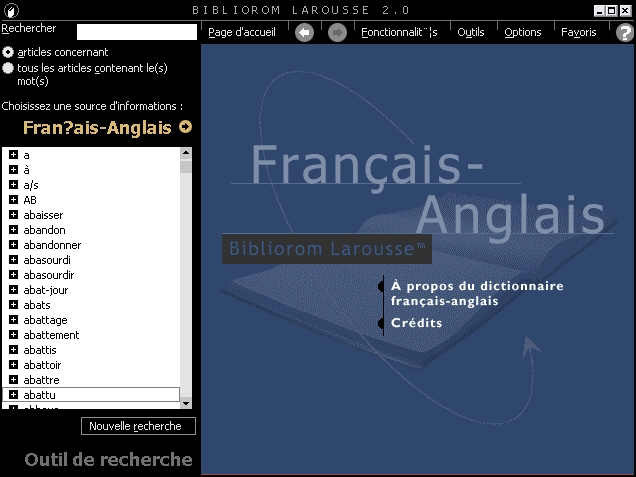Expand the 'a/s' entry
The width and height of the screenshot is (636, 477).
[x=13, y=185]
